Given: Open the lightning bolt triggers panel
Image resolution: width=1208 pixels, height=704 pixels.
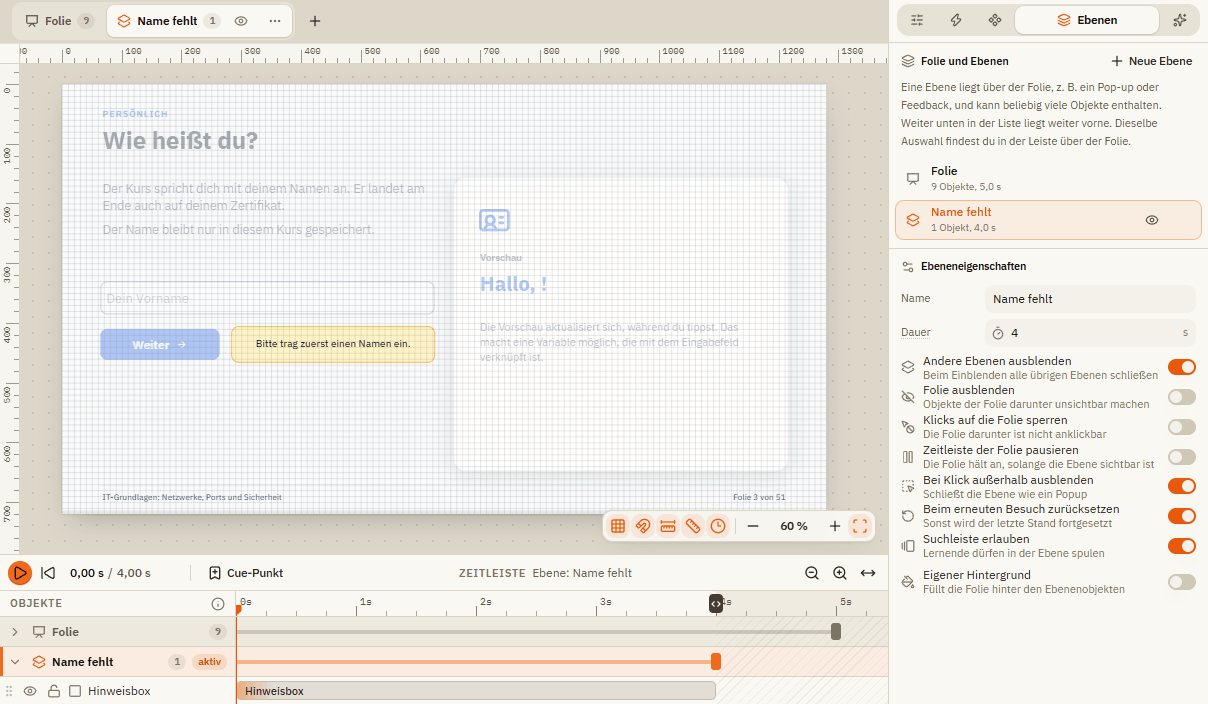Looking at the screenshot, I should (x=956, y=20).
